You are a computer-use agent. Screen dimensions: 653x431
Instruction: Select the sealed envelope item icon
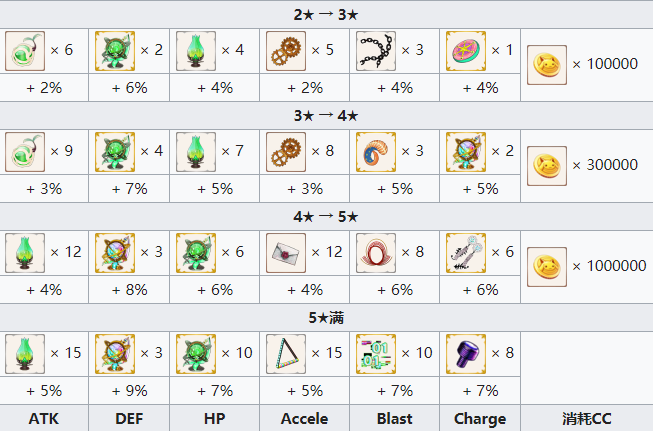[x=286, y=253]
